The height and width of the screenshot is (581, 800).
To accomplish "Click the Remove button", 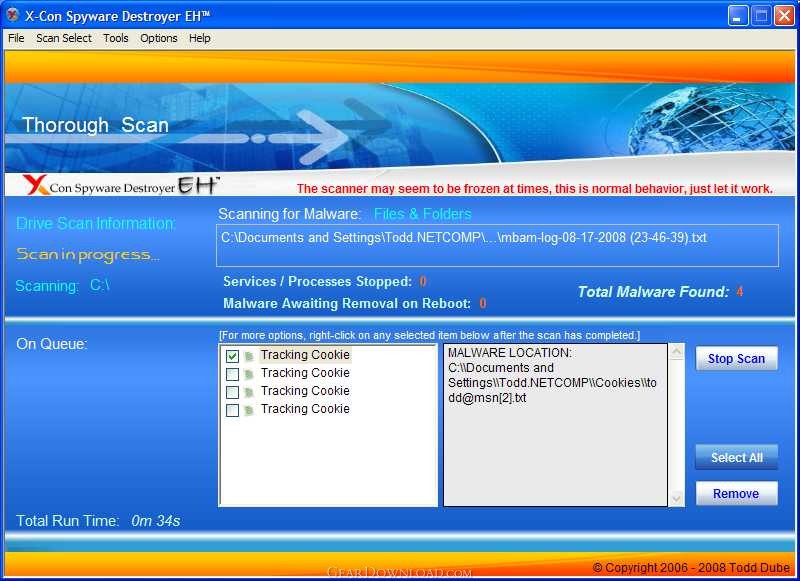I will 736,493.
